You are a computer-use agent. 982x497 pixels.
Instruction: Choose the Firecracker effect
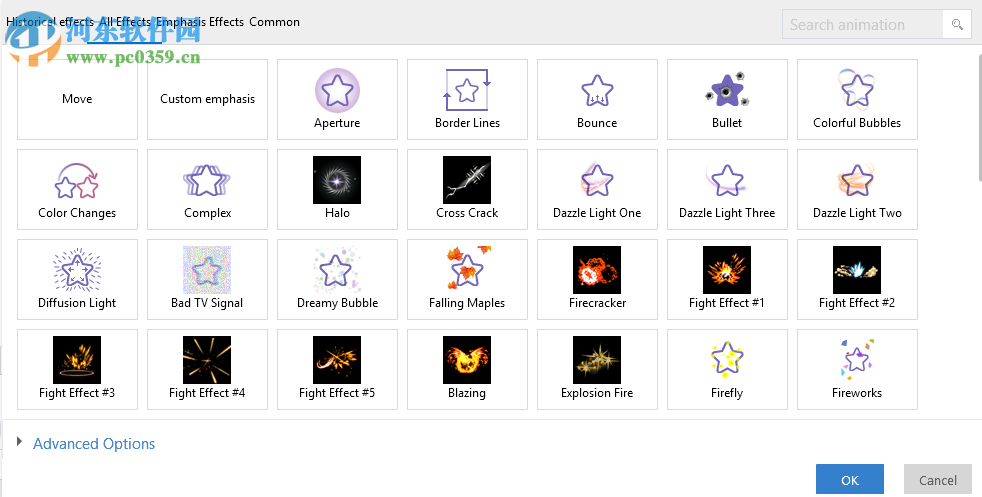597,280
